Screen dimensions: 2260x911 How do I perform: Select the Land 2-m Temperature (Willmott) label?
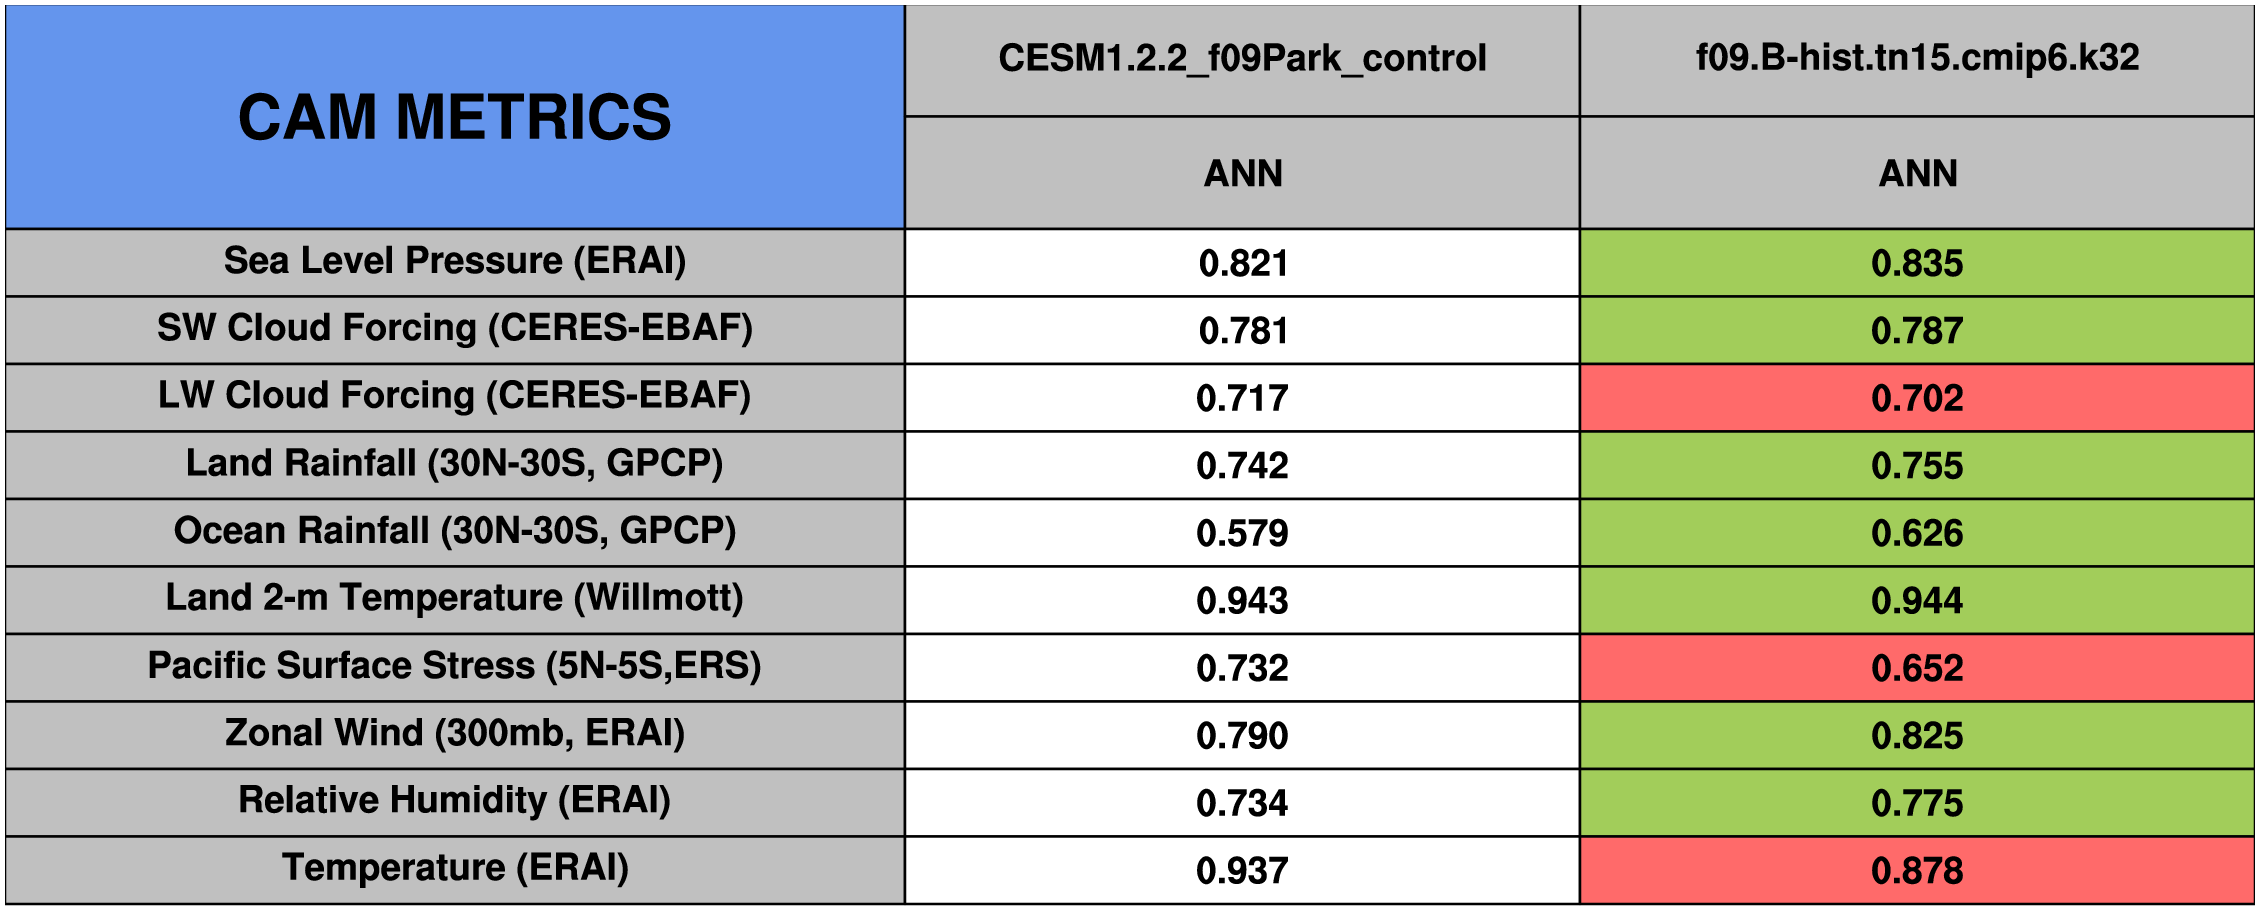point(455,598)
